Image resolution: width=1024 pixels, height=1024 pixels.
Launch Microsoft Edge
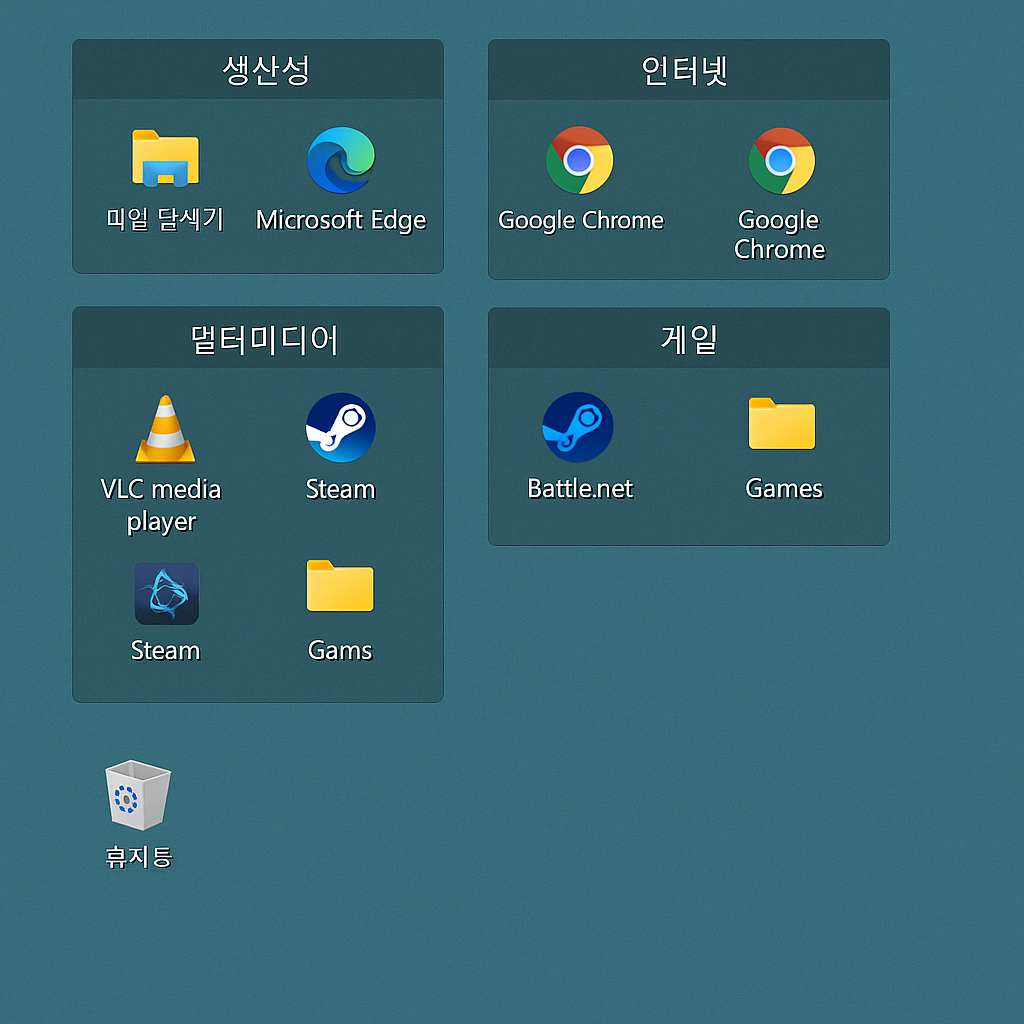tap(341, 160)
